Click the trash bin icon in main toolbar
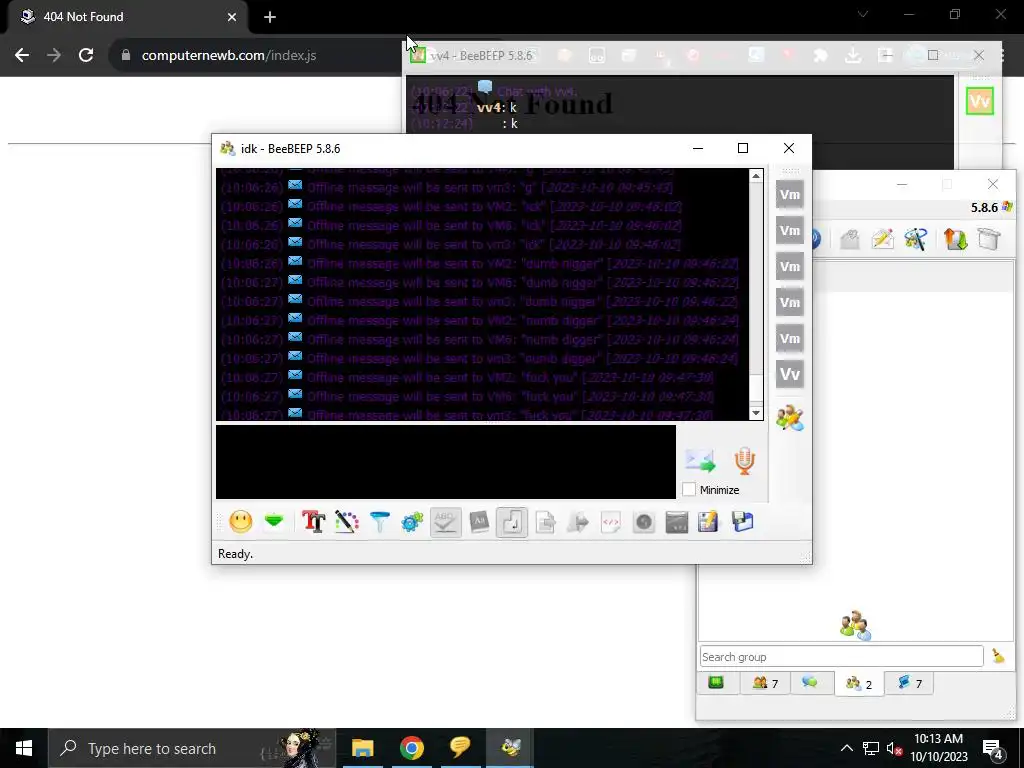 (x=989, y=239)
